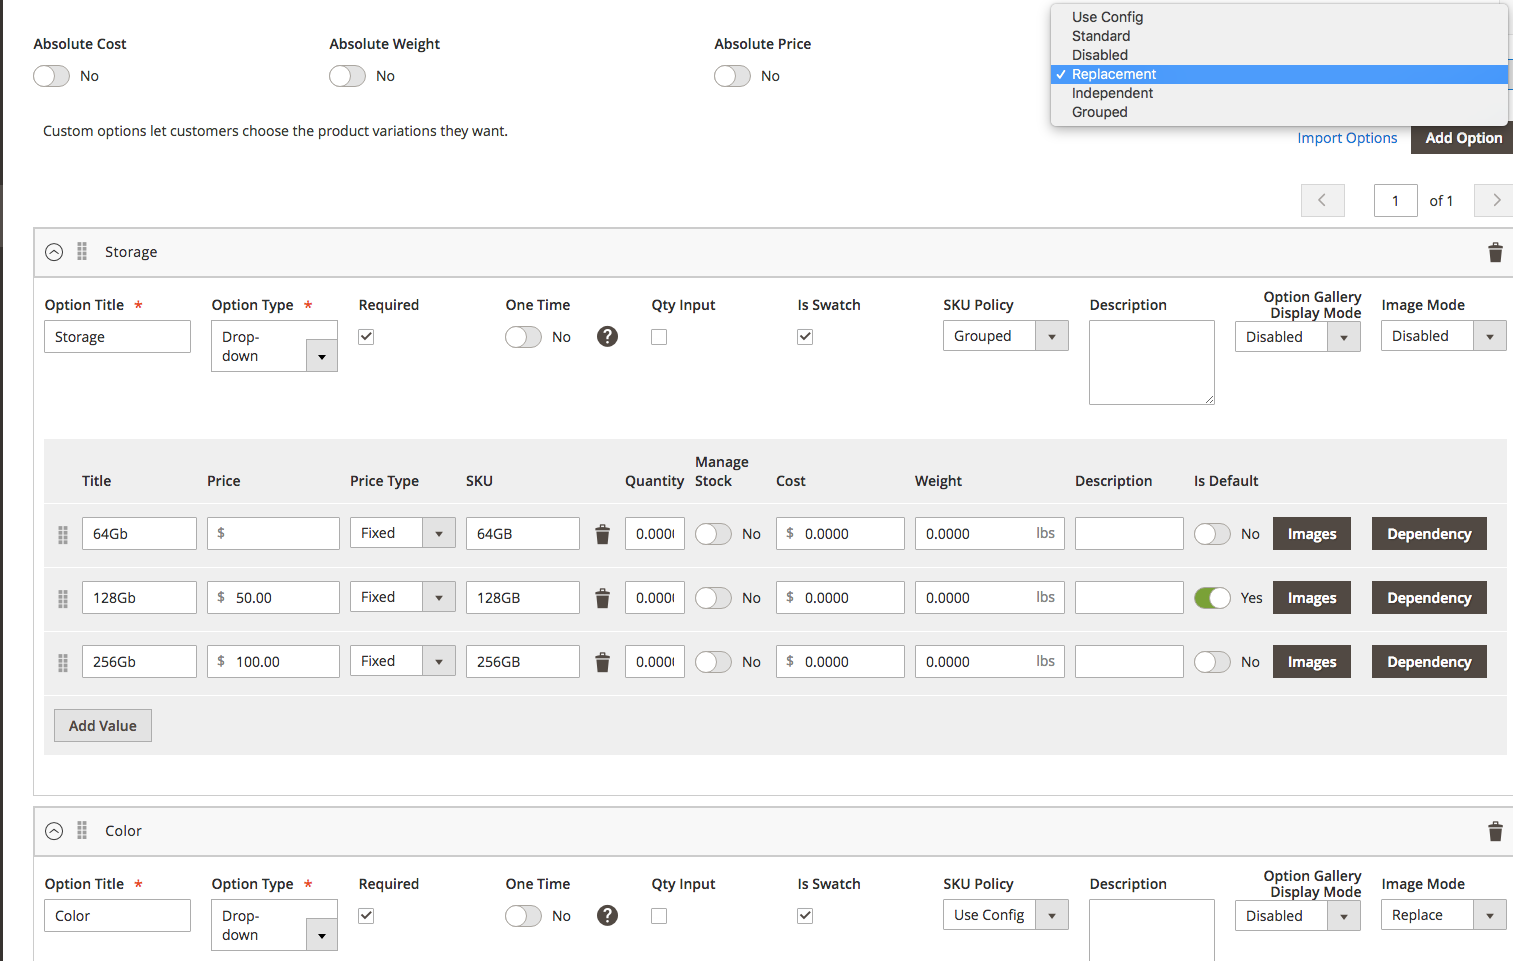Open Price Type dropdown for 64Gb

[402, 533]
